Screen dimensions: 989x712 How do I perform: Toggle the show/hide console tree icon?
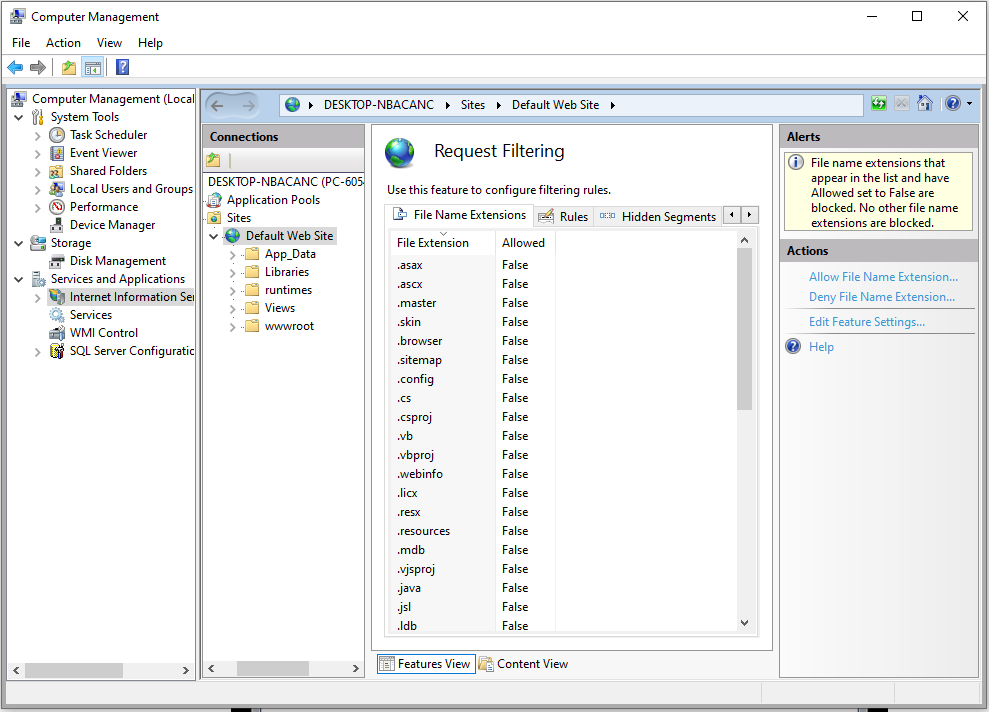pyautogui.click(x=93, y=67)
